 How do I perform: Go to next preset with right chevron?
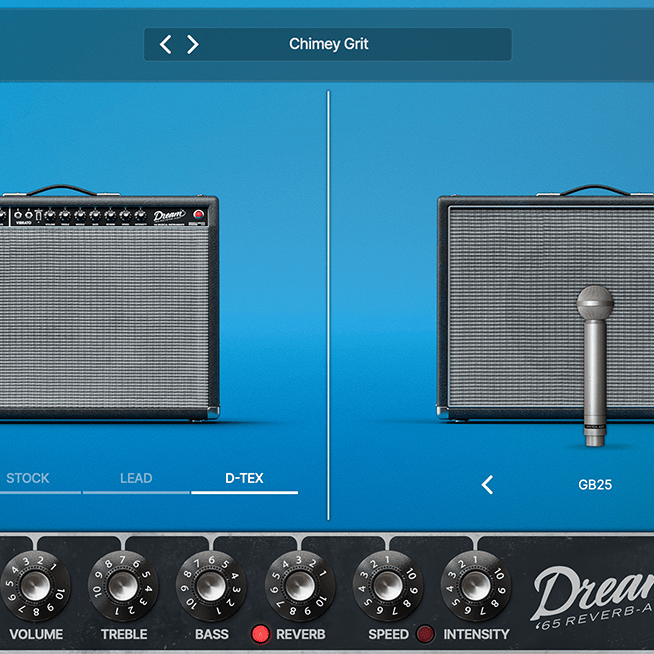192,44
